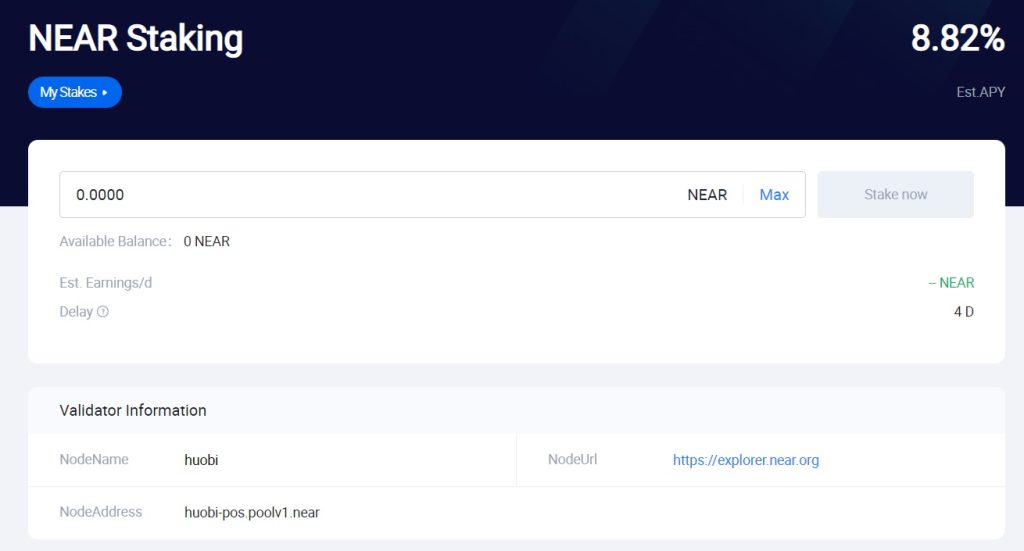The width and height of the screenshot is (1024, 551).
Task: Click the info icon next to Delay
Action: click(x=103, y=312)
